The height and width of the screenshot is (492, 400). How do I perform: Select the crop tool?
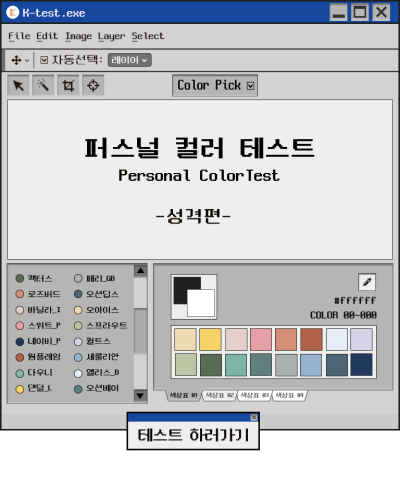point(68,86)
